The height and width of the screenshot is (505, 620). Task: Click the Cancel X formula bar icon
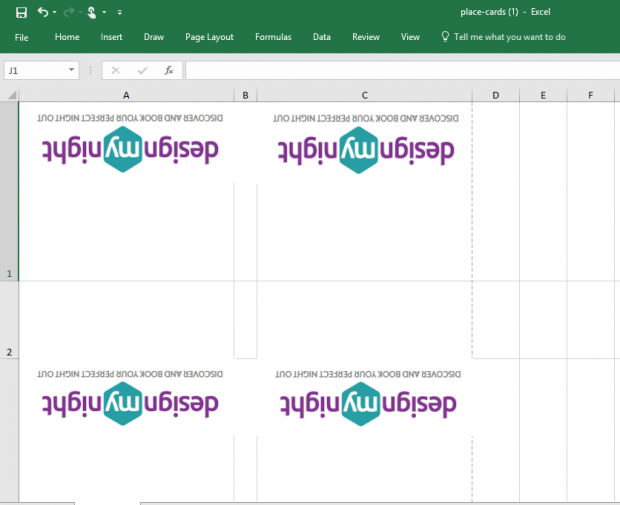coord(115,70)
